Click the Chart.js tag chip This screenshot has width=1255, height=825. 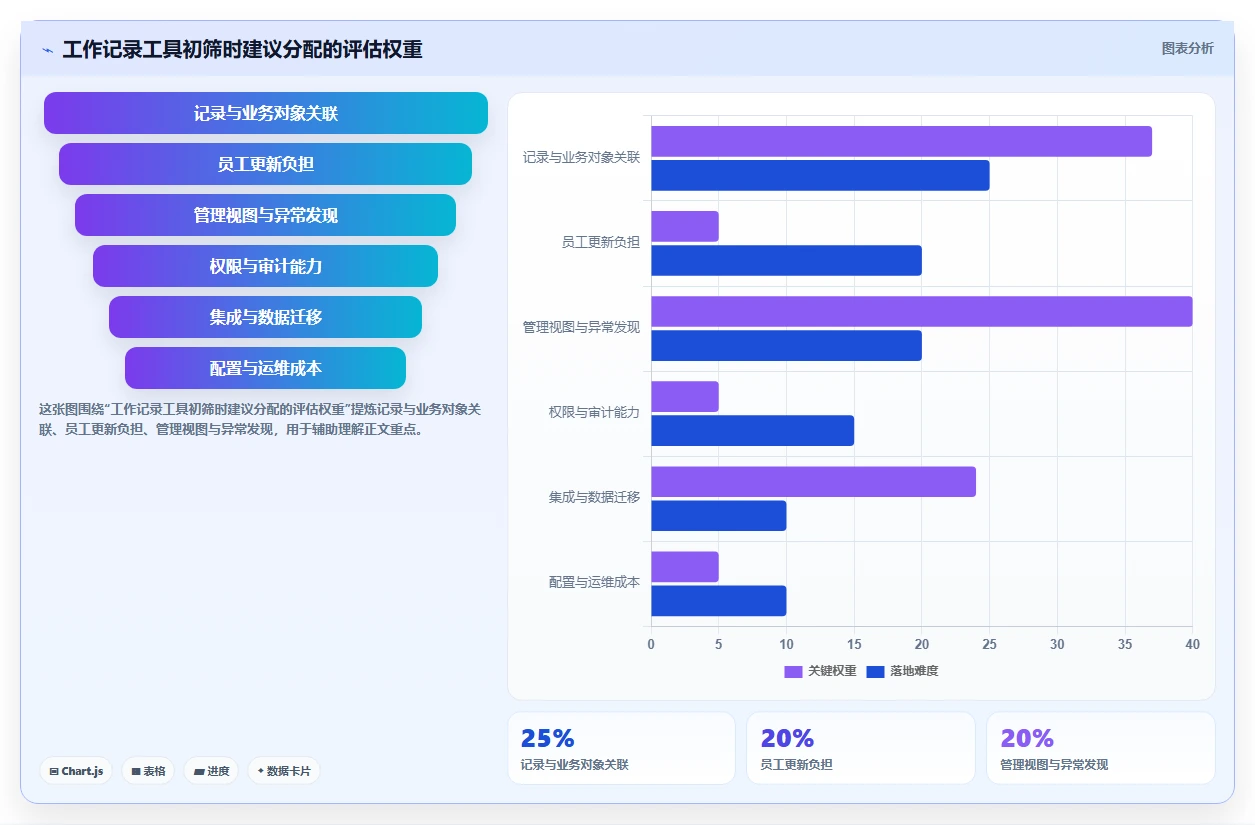tap(76, 771)
